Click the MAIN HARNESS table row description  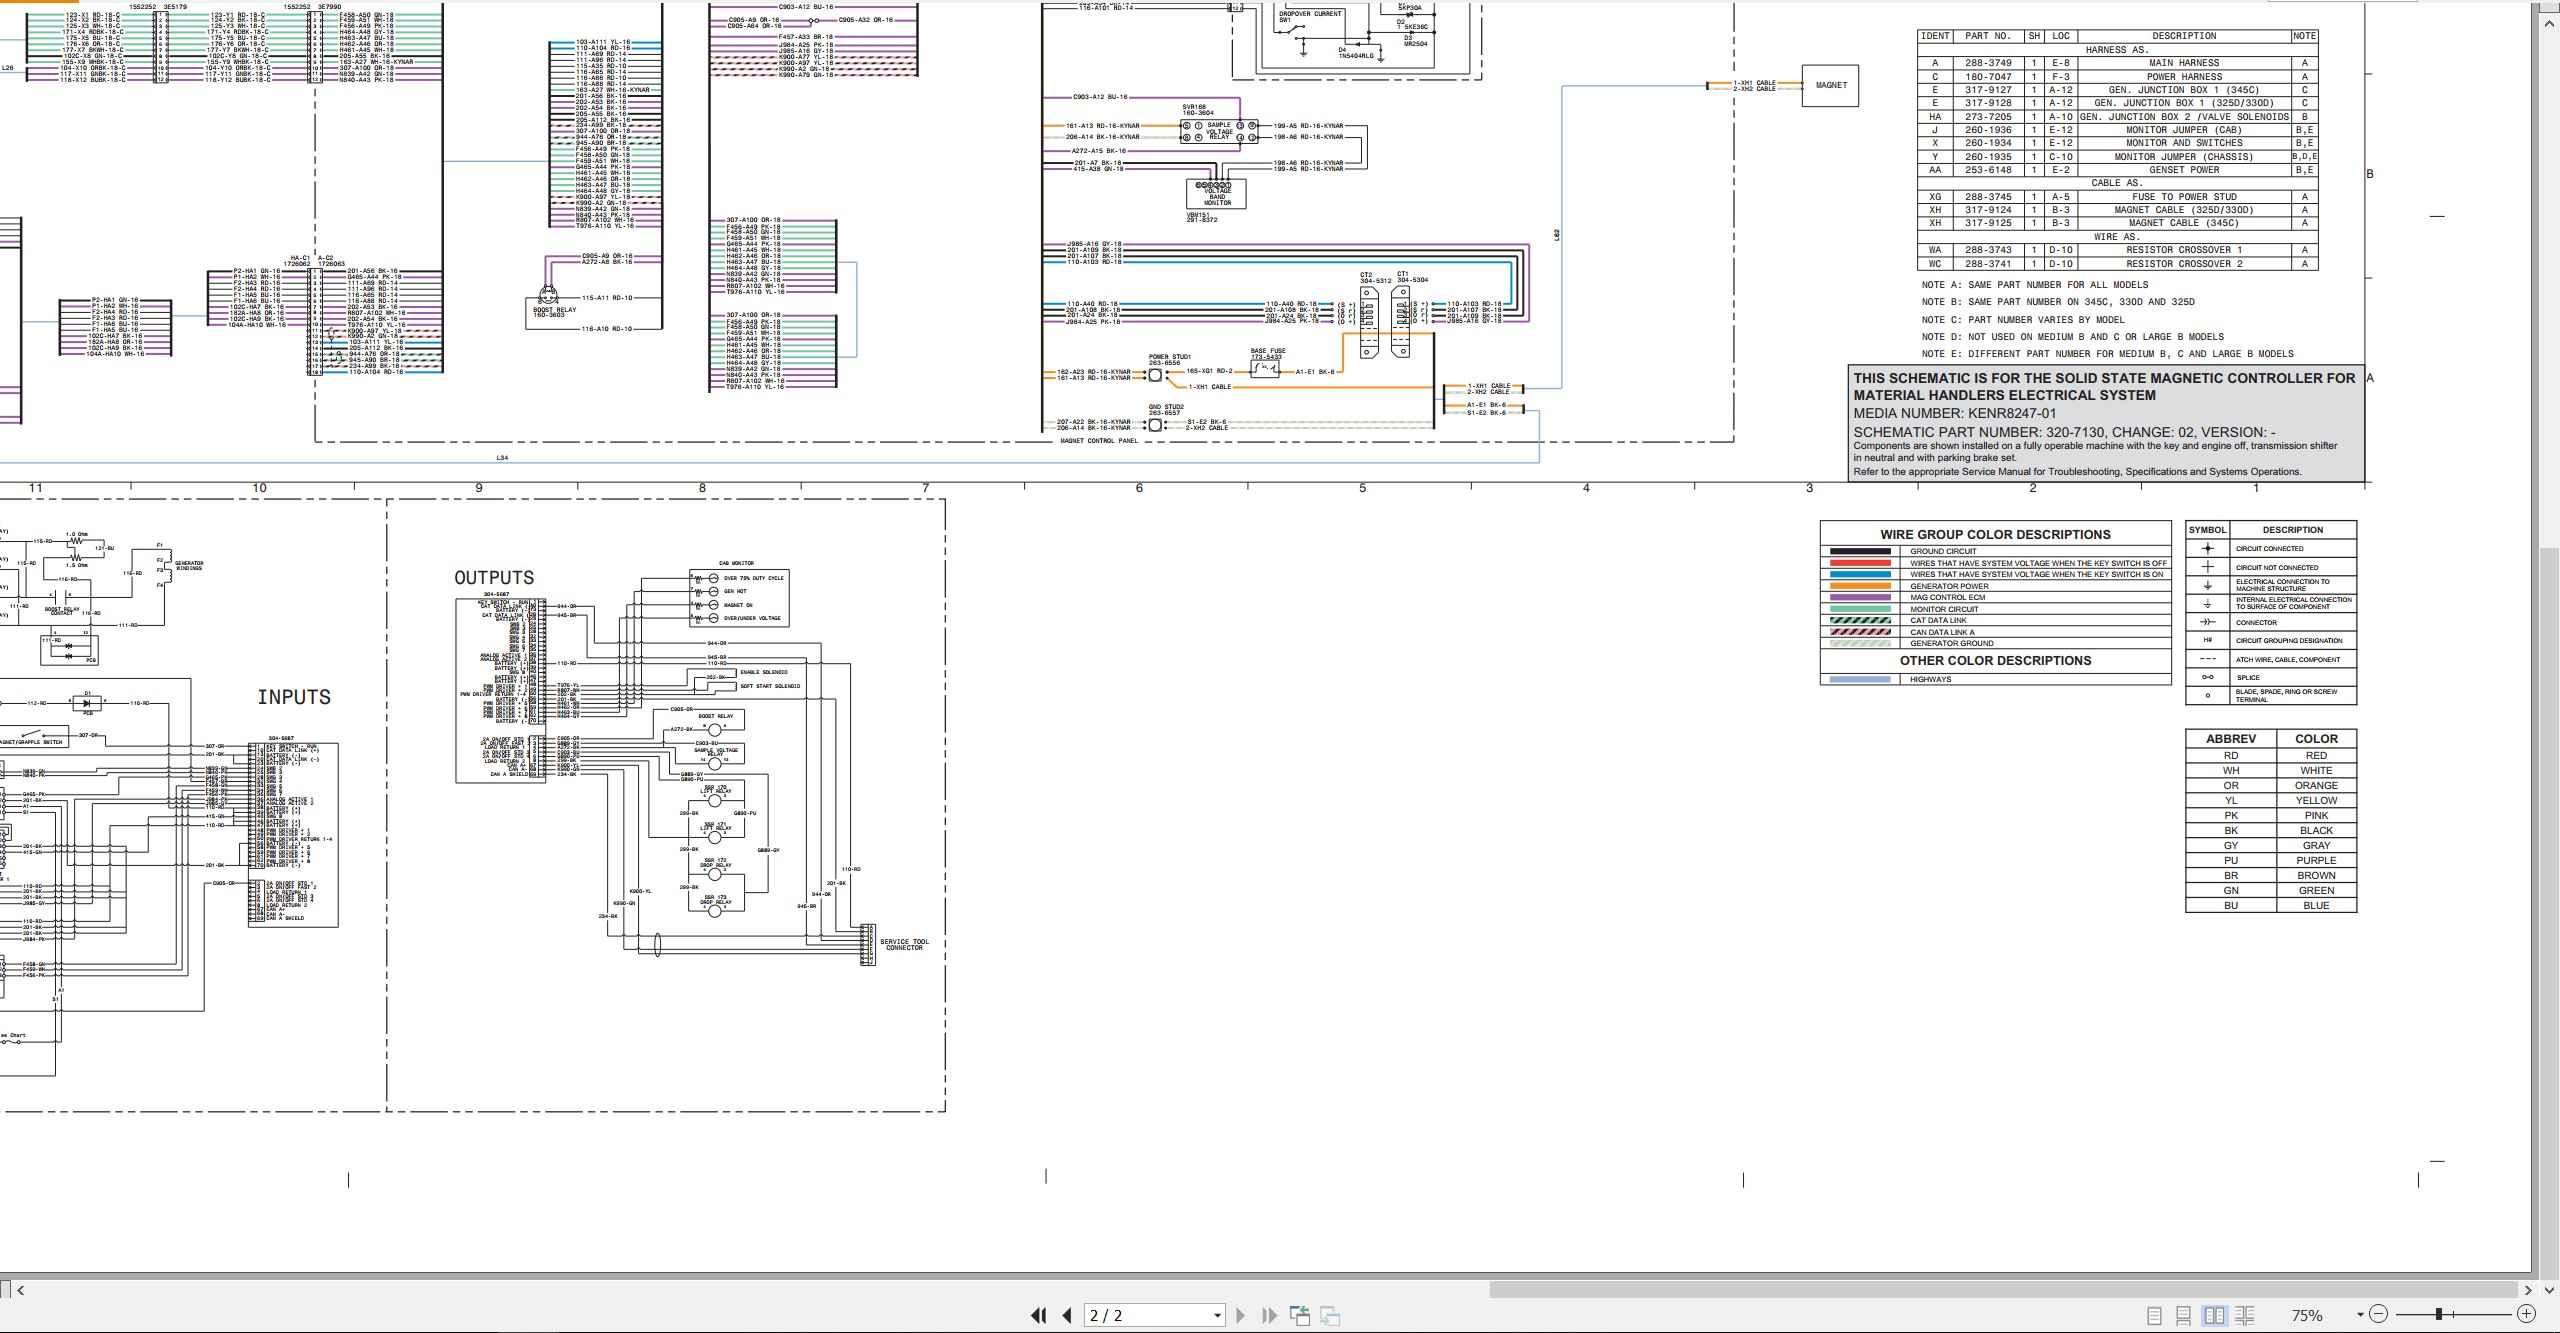point(2185,63)
